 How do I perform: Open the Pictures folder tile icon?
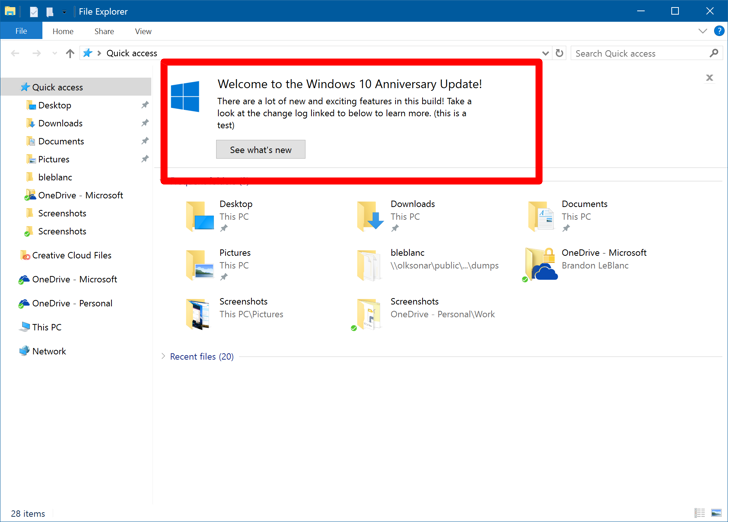coord(200,265)
